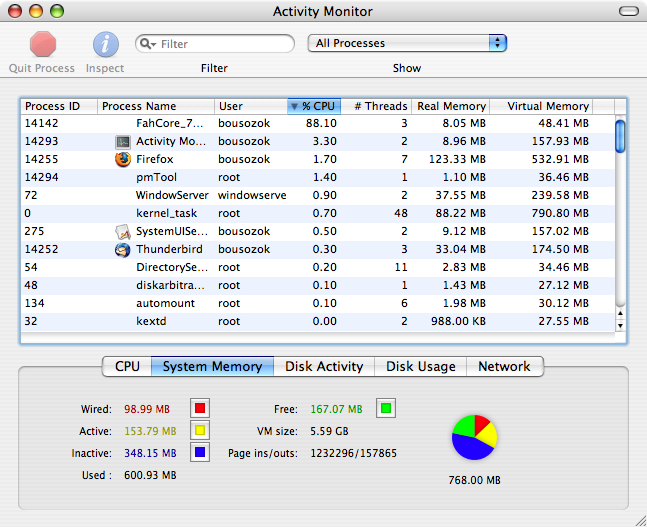
Task: Click the 48 threads value
Action: point(401,213)
